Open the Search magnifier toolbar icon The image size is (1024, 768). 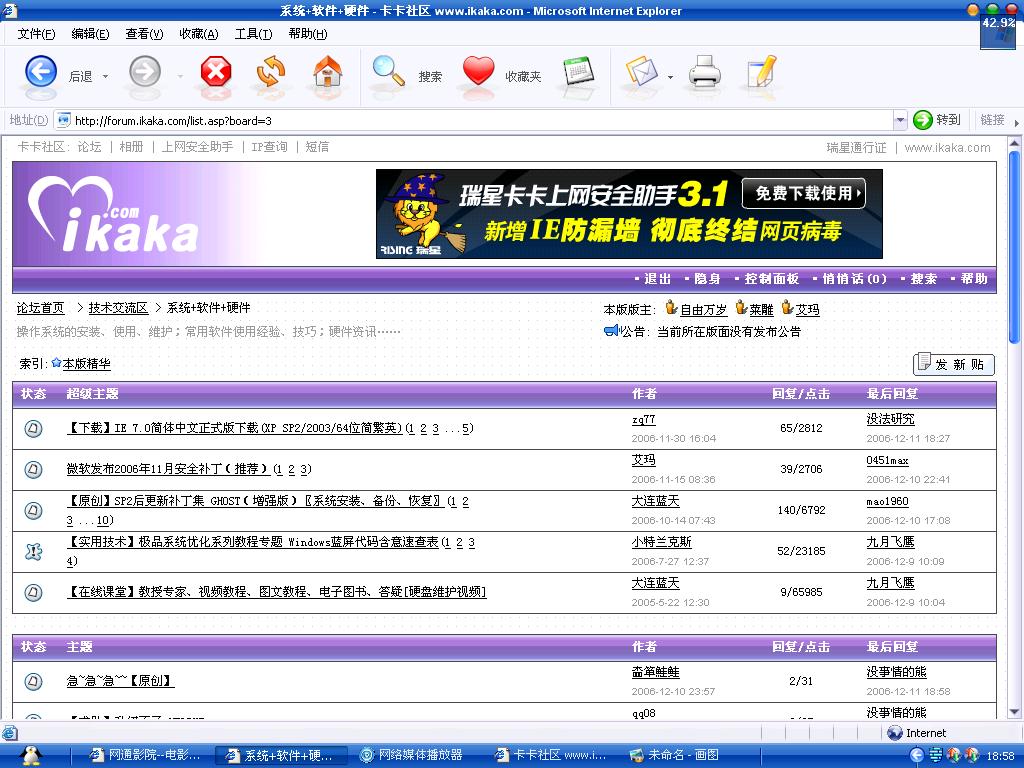(x=388, y=72)
